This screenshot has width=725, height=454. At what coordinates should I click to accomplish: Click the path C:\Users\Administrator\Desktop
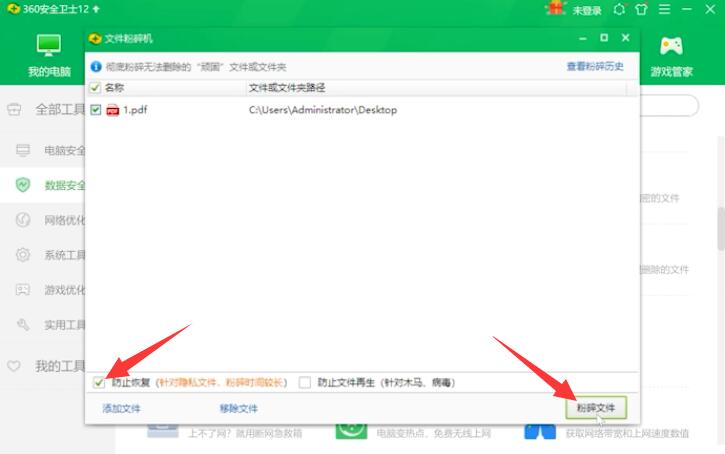323,110
